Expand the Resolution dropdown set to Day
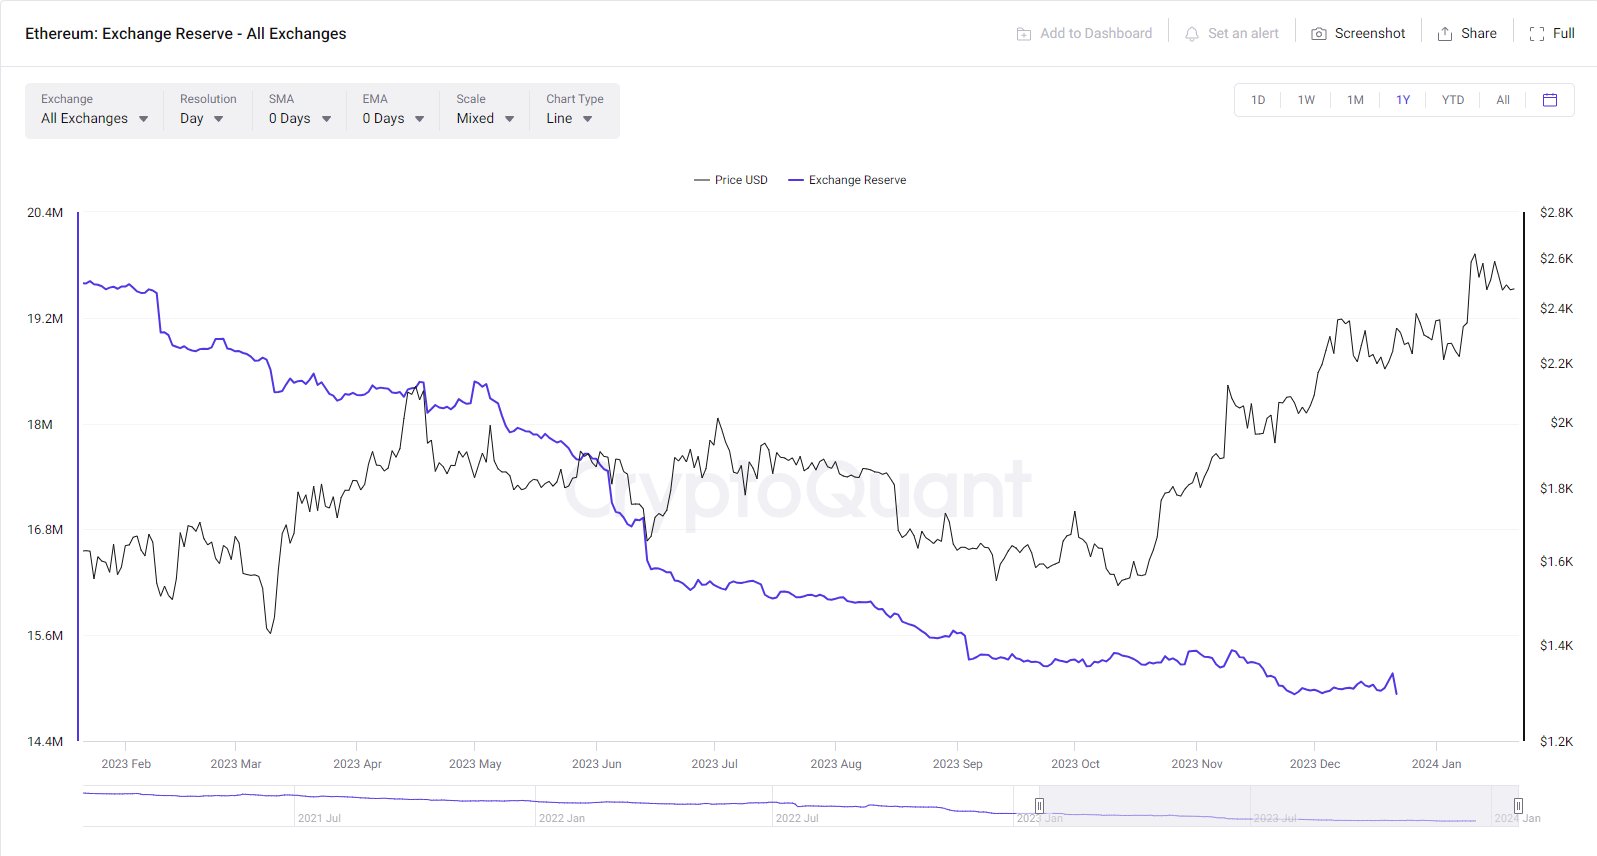The image size is (1597, 856). point(201,118)
